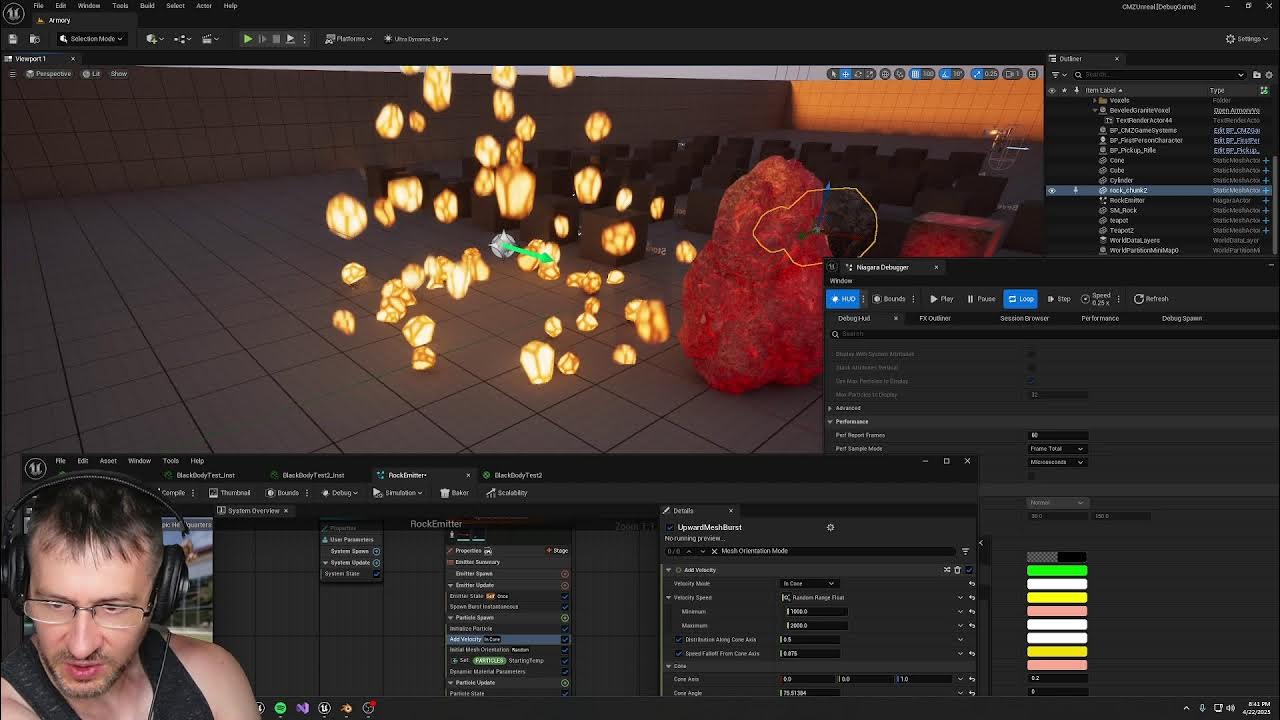Viewport: 1280px width, 720px height.
Task: Click the green color swatch
Action: pyautogui.click(x=1056, y=571)
